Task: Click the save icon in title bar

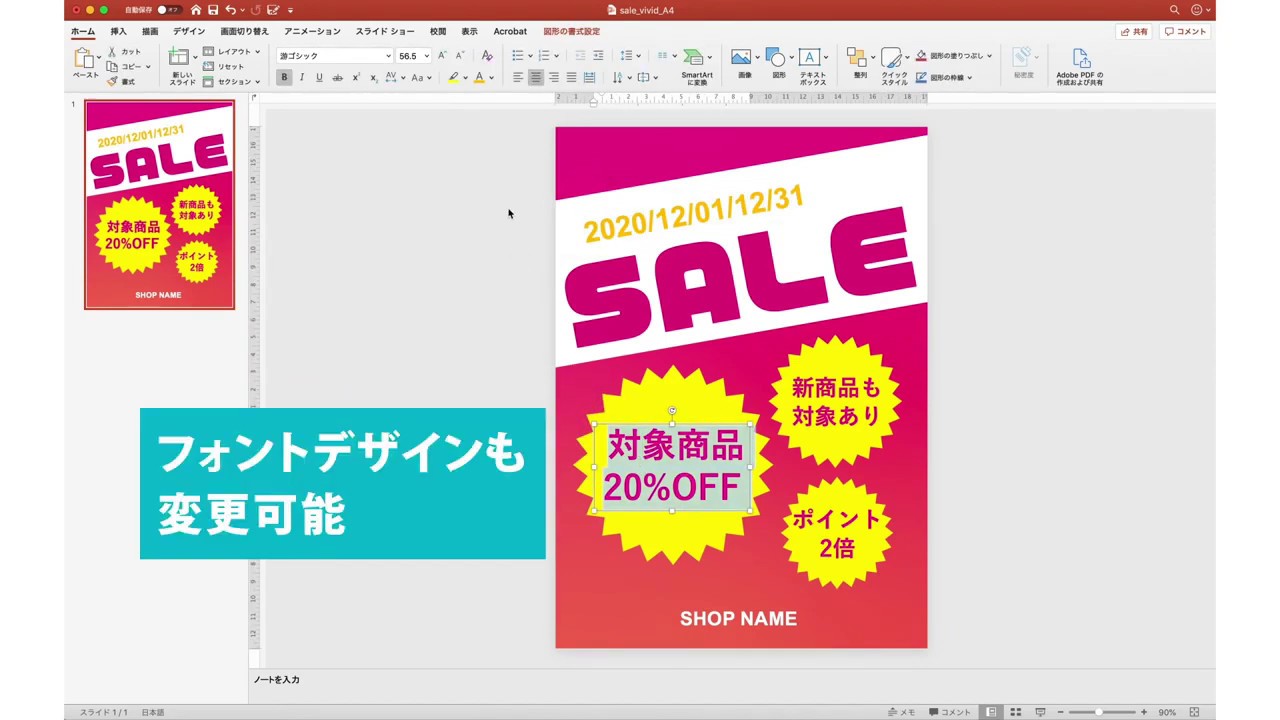Action: tap(213, 10)
